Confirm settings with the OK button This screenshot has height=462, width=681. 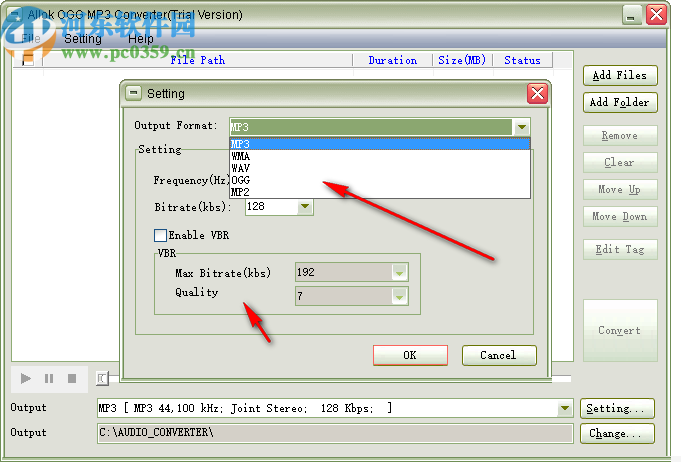pos(410,355)
